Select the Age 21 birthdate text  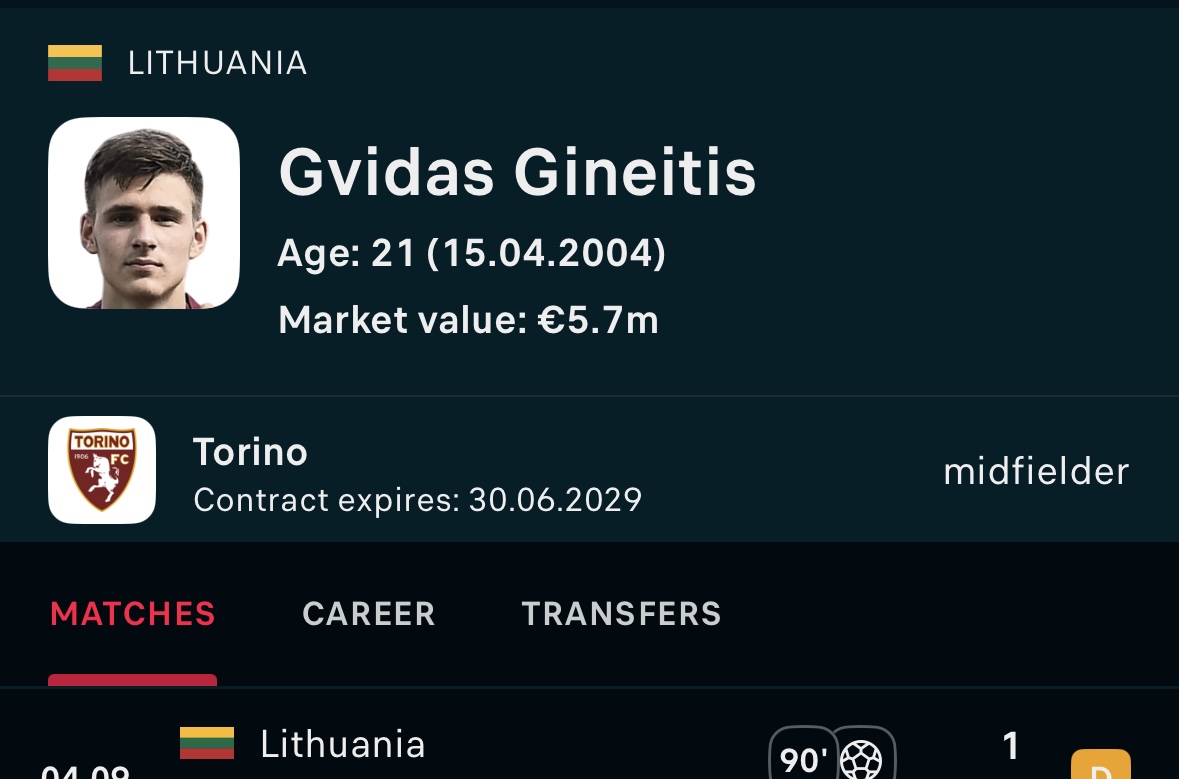click(x=471, y=253)
